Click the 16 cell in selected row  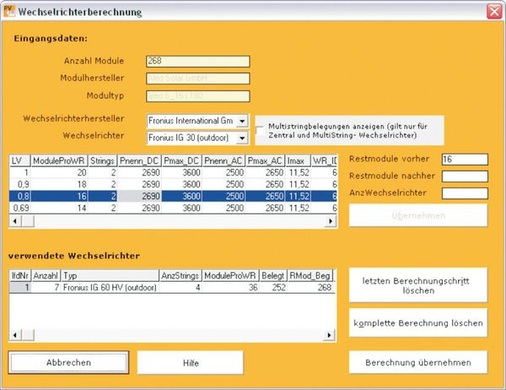click(59, 196)
